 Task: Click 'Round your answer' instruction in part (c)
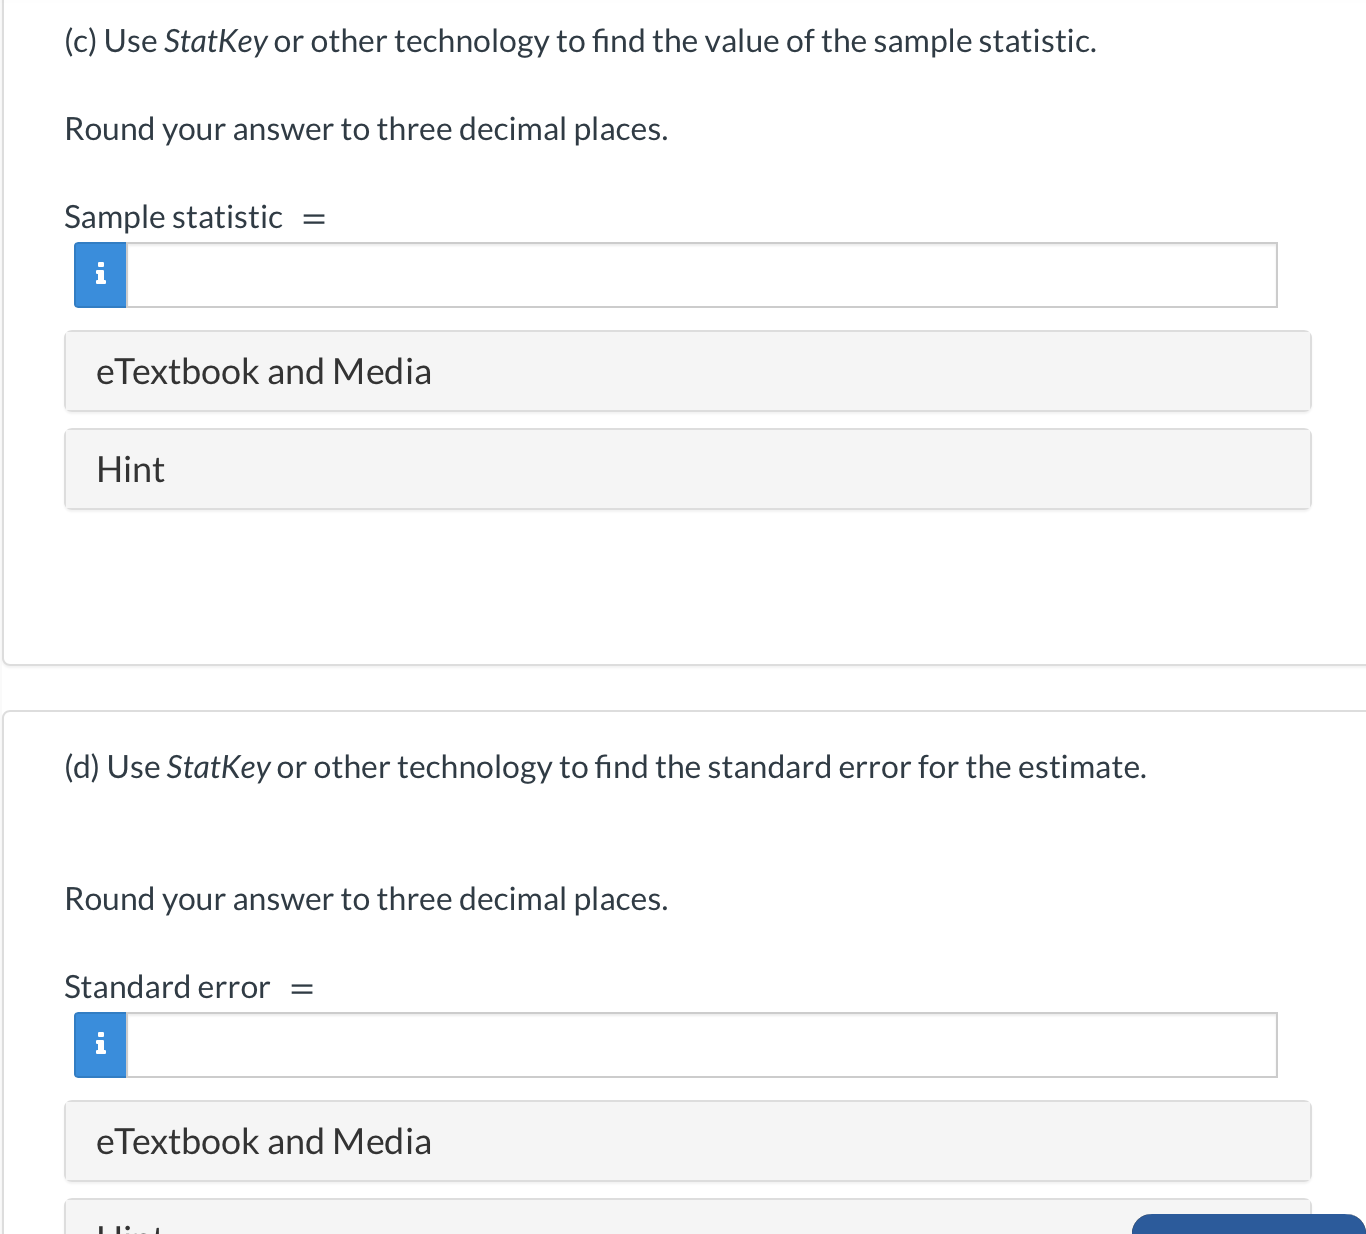pos(366,129)
